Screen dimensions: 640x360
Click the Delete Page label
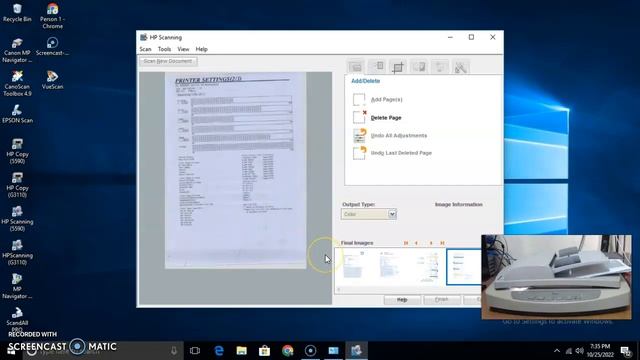click(x=386, y=118)
